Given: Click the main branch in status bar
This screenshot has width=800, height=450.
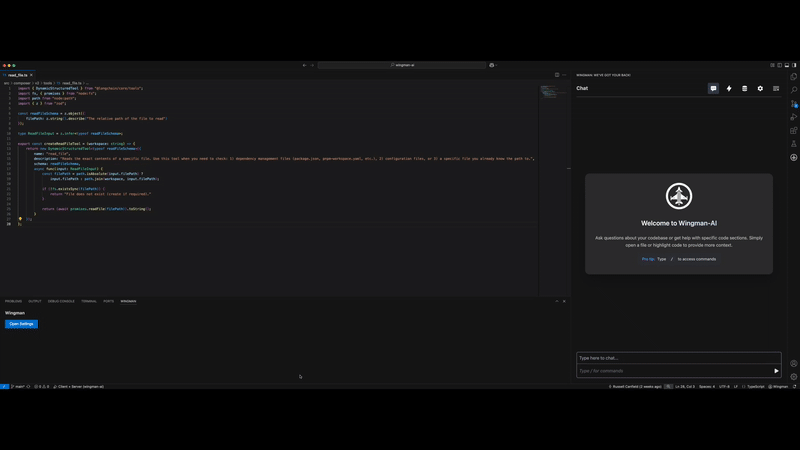Looking at the screenshot, I should [18, 386].
